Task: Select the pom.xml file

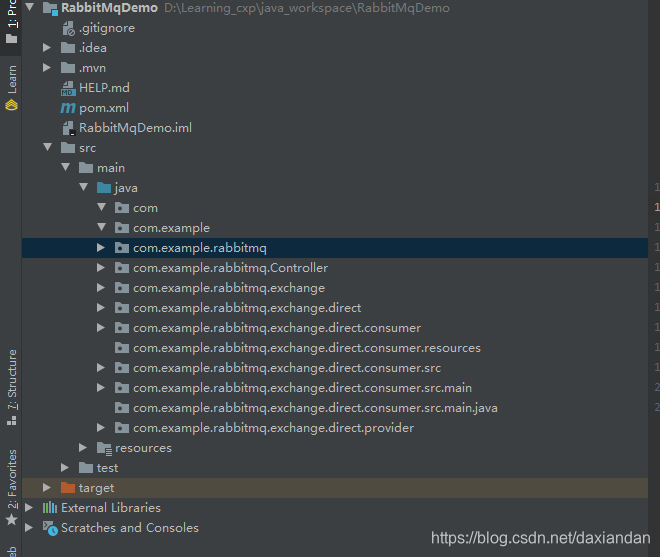Action: pos(104,108)
